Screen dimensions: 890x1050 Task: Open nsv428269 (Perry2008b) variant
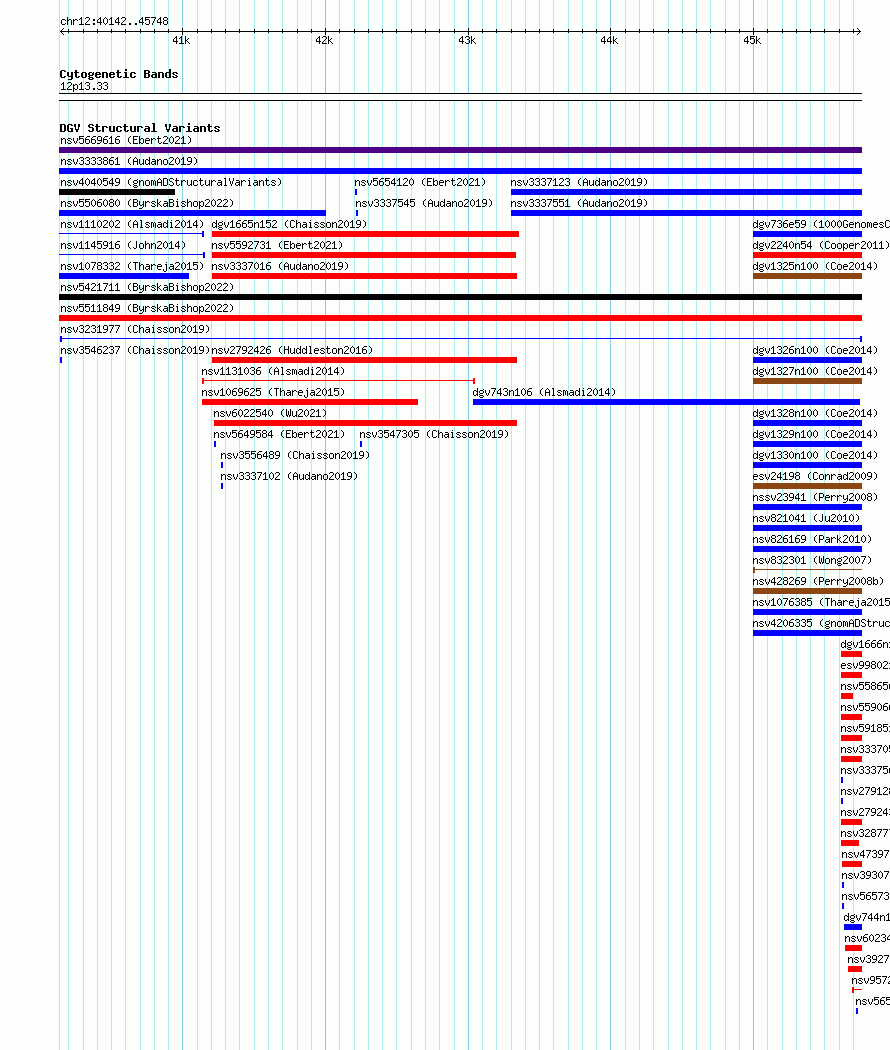tap(818, 581)
